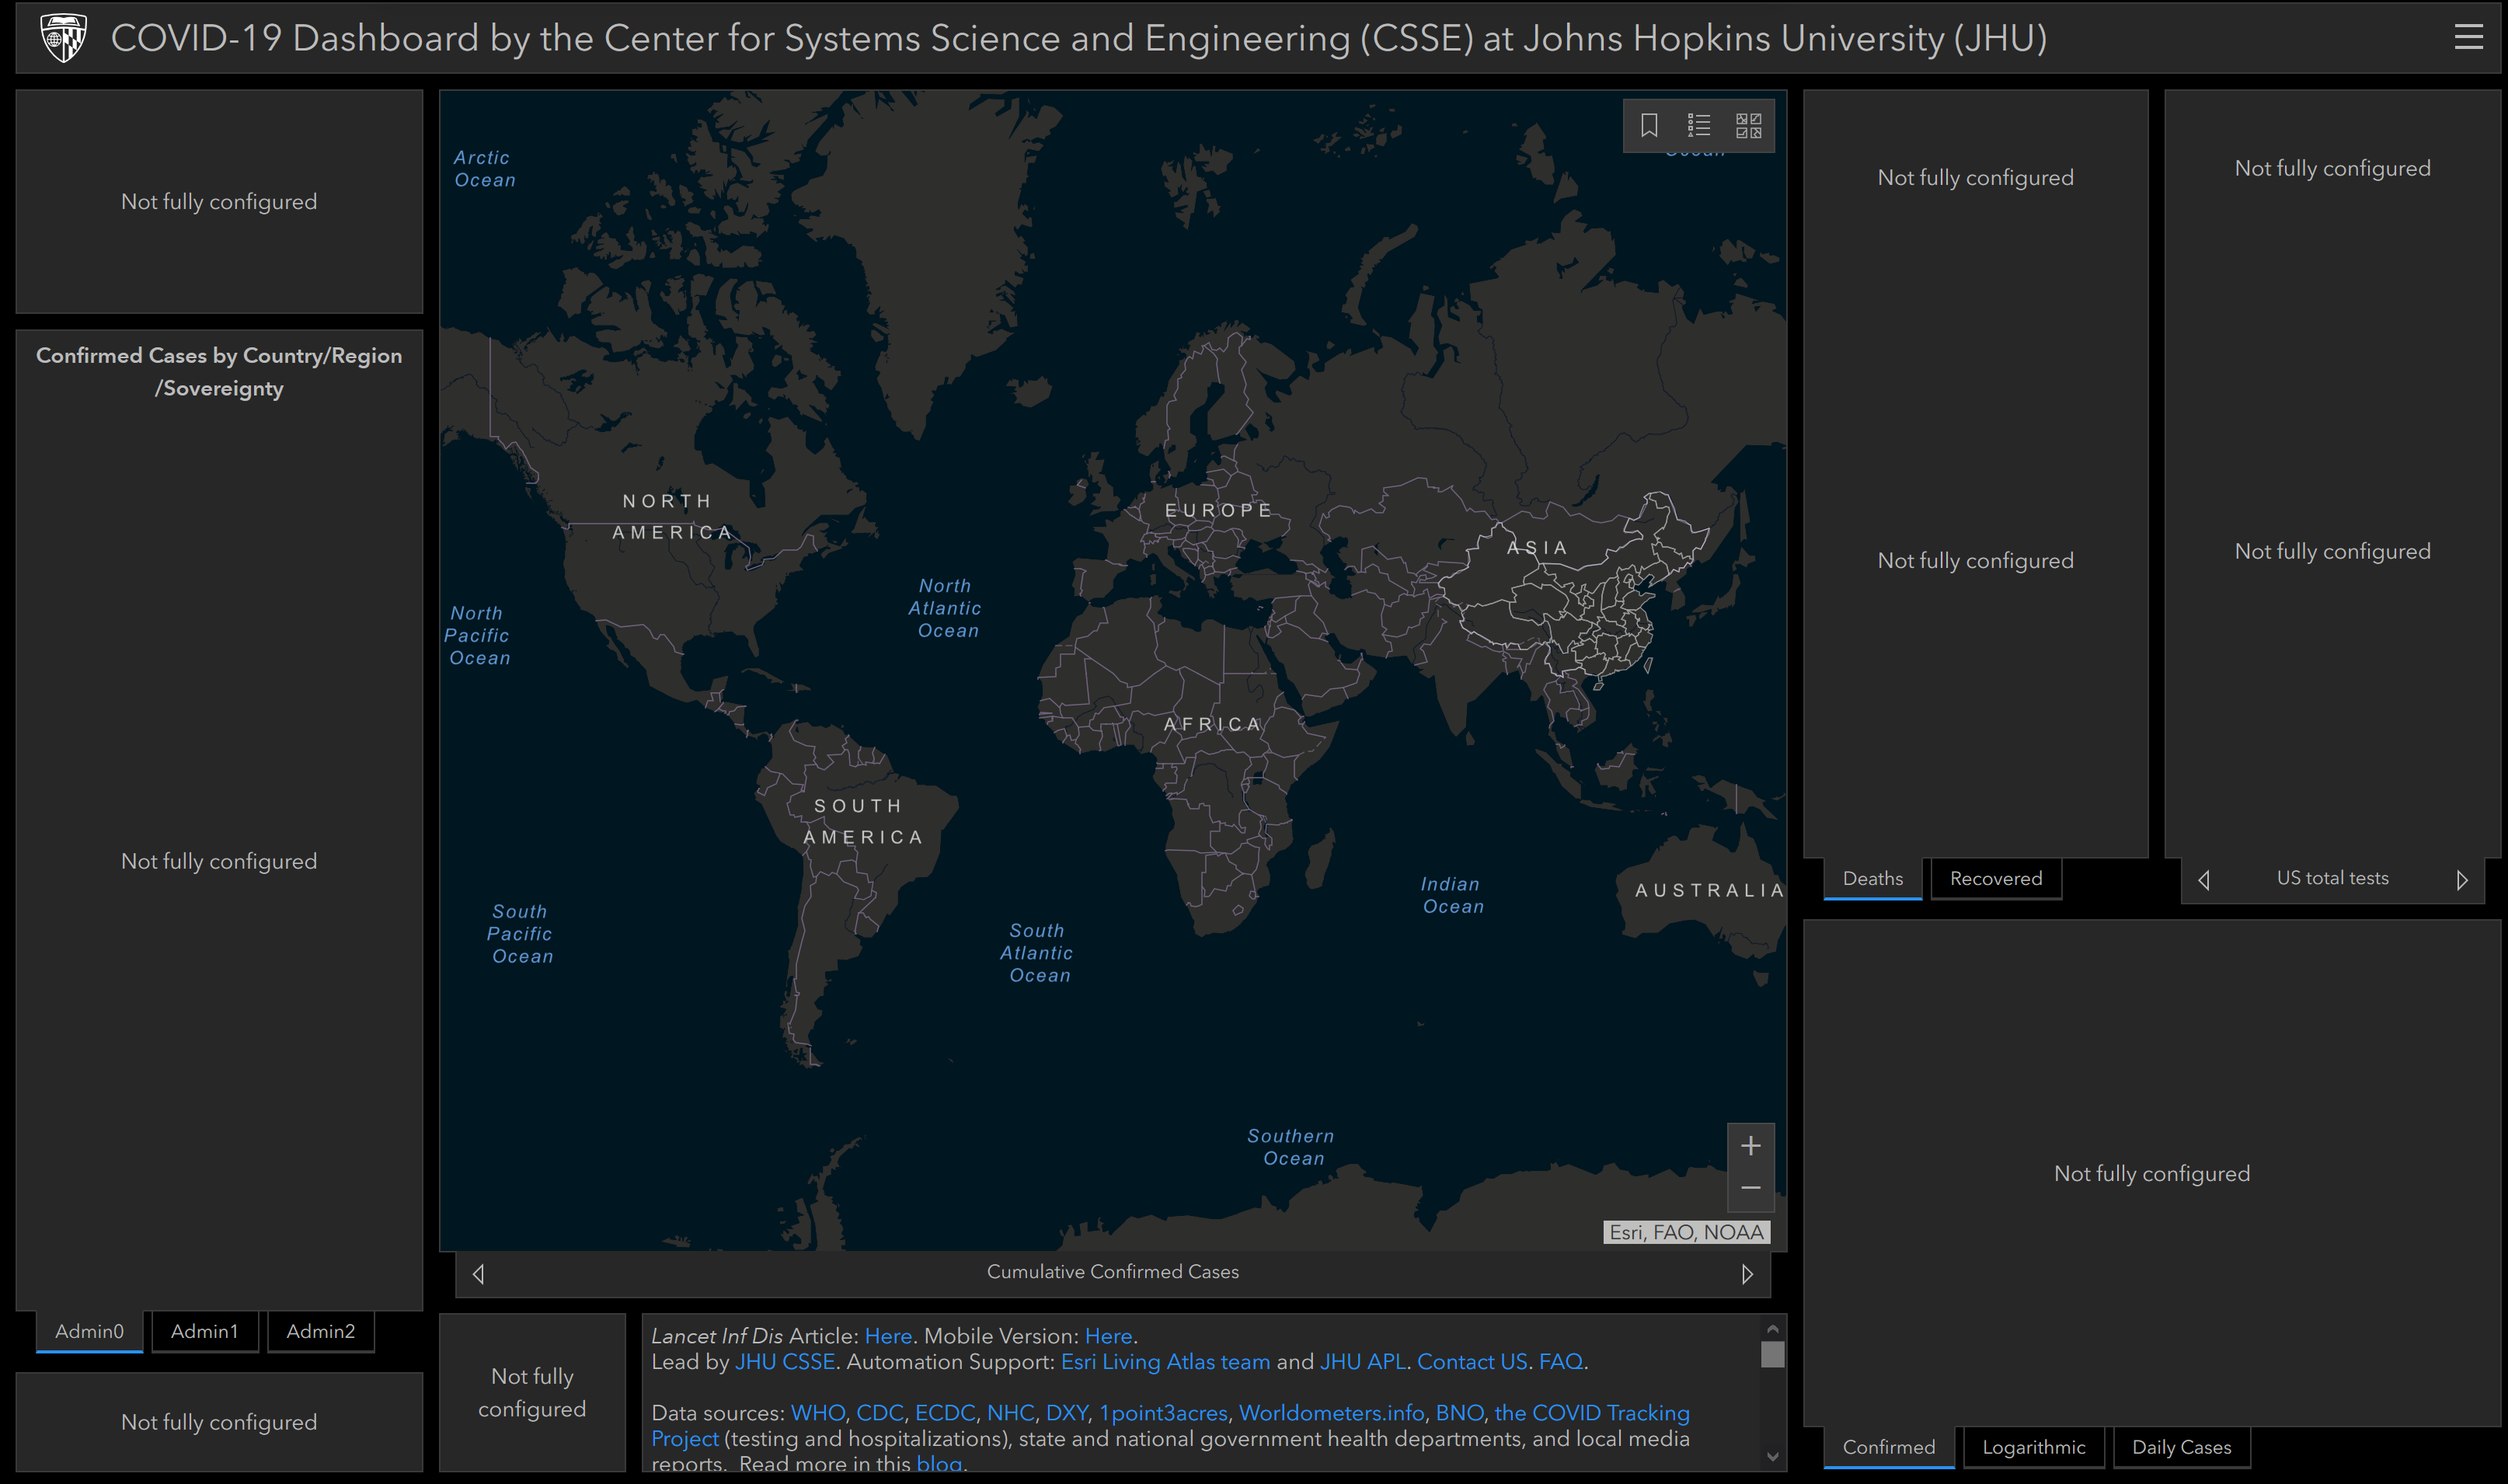
Task: Select the Admin1 tab
Action: tap(205, 1332)
